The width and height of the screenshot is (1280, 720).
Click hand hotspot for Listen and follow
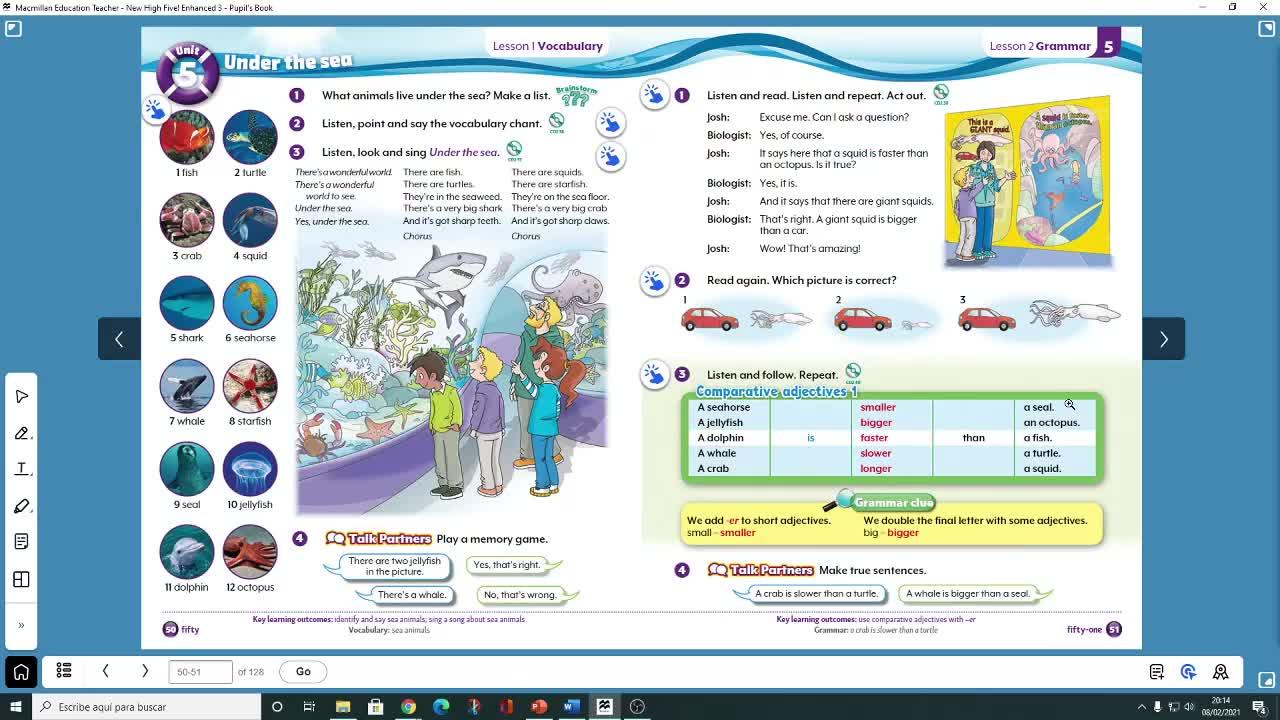coord(654,375)
